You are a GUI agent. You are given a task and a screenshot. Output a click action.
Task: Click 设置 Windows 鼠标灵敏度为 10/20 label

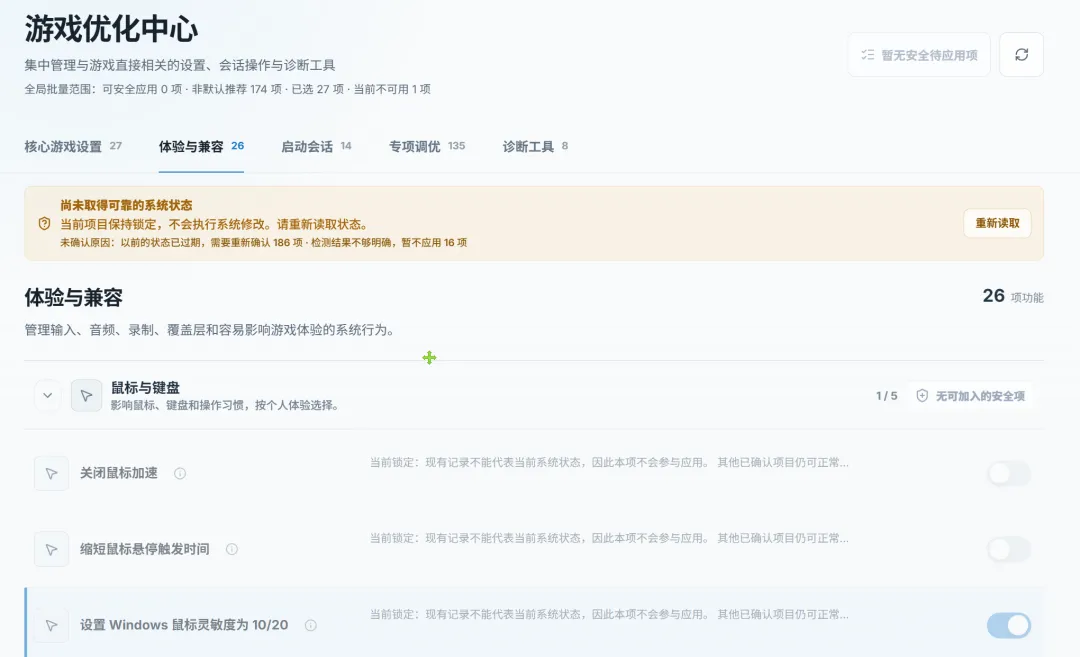pyautogui.click(x=184, y=625)
